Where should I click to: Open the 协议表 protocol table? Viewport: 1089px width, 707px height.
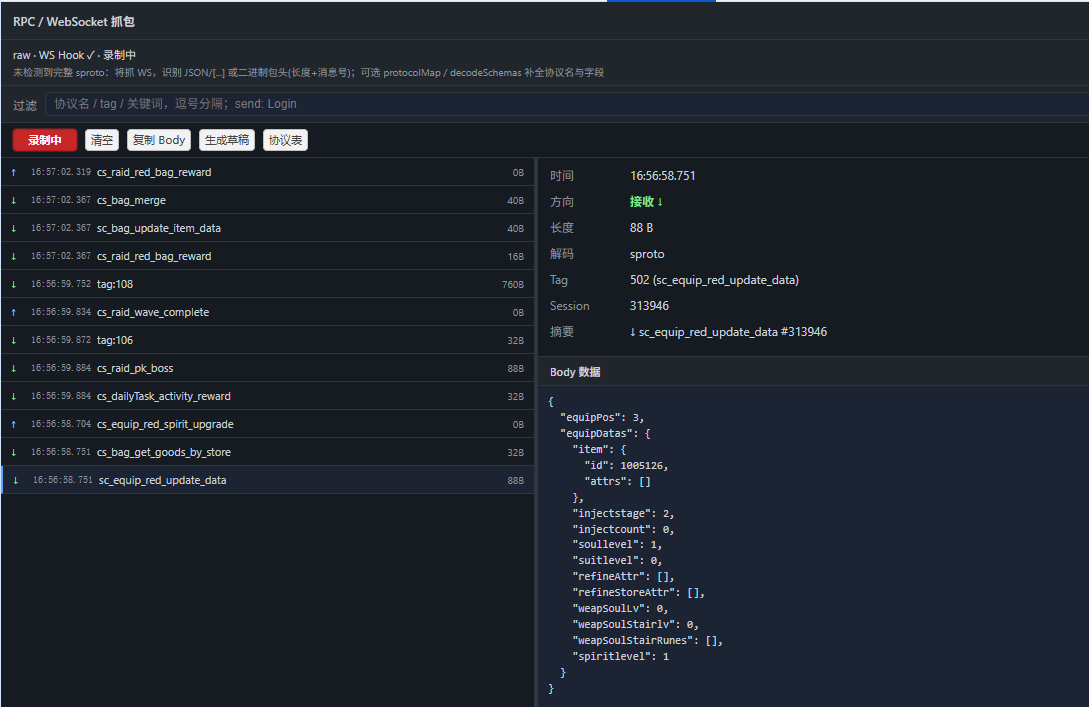[x=285, y=140]
